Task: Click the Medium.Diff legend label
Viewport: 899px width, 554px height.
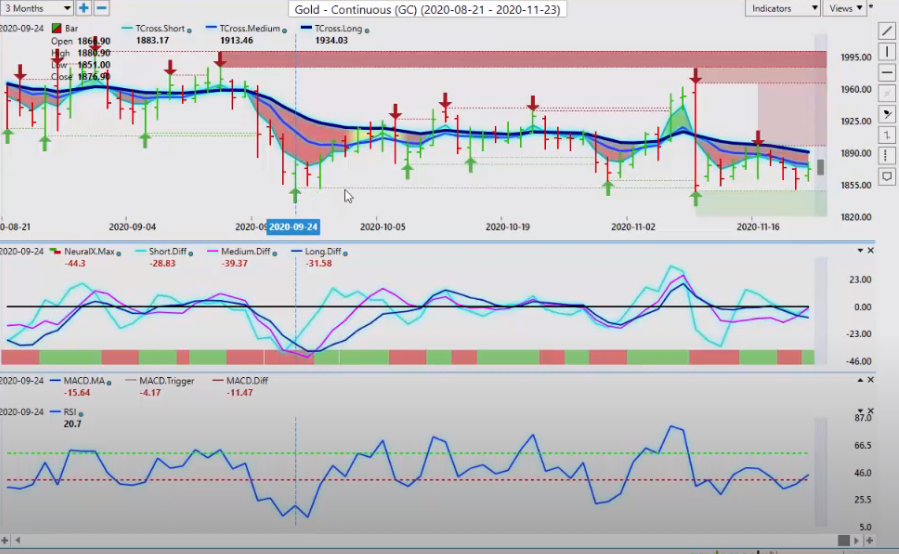Action: [245, 251]
